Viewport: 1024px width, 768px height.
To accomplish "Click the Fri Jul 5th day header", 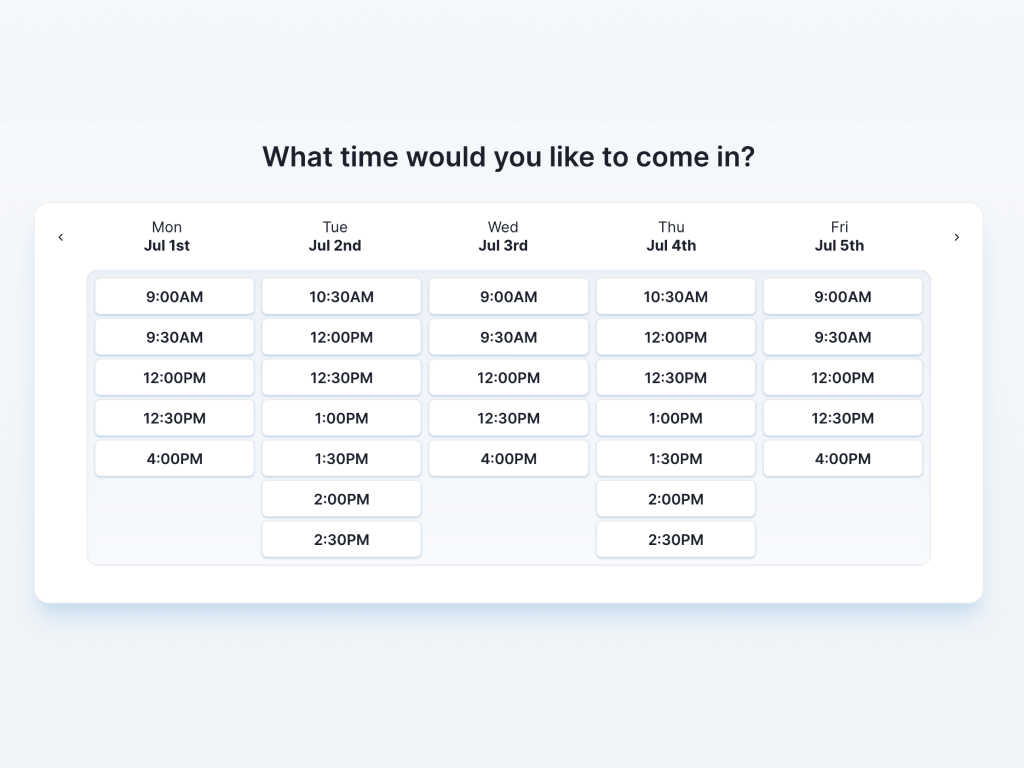I will click(839, 237).
